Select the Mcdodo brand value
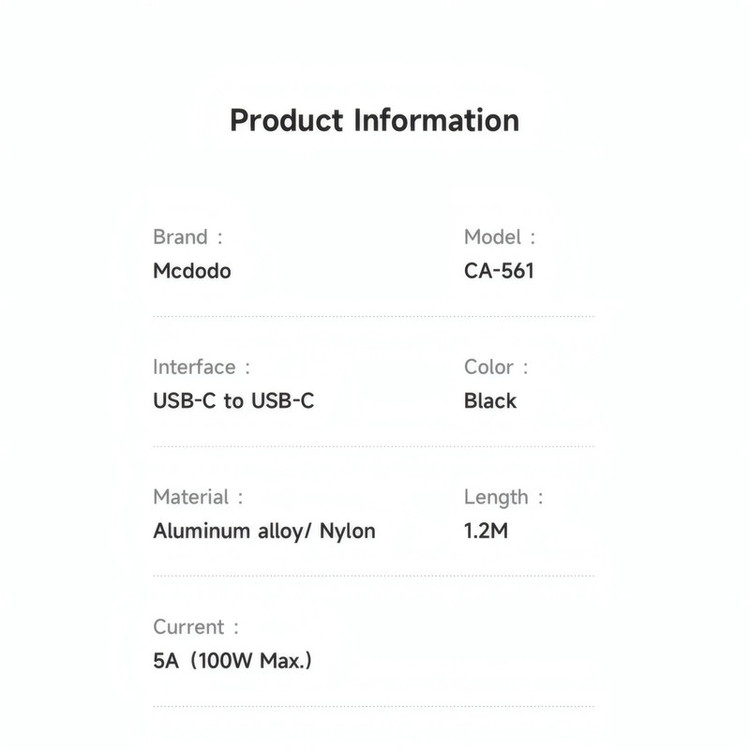The height and width of the screenshot is (750, 750). click(192, 271)
